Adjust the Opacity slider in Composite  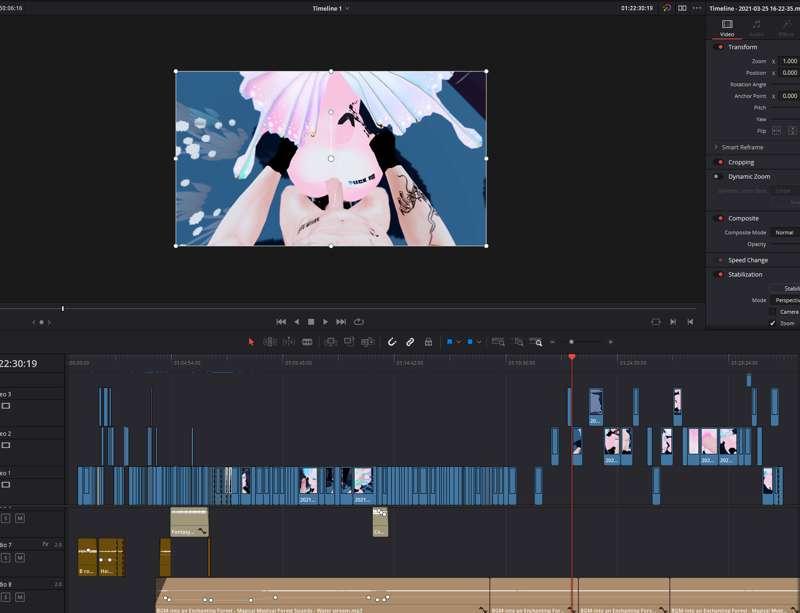point(785,244)
